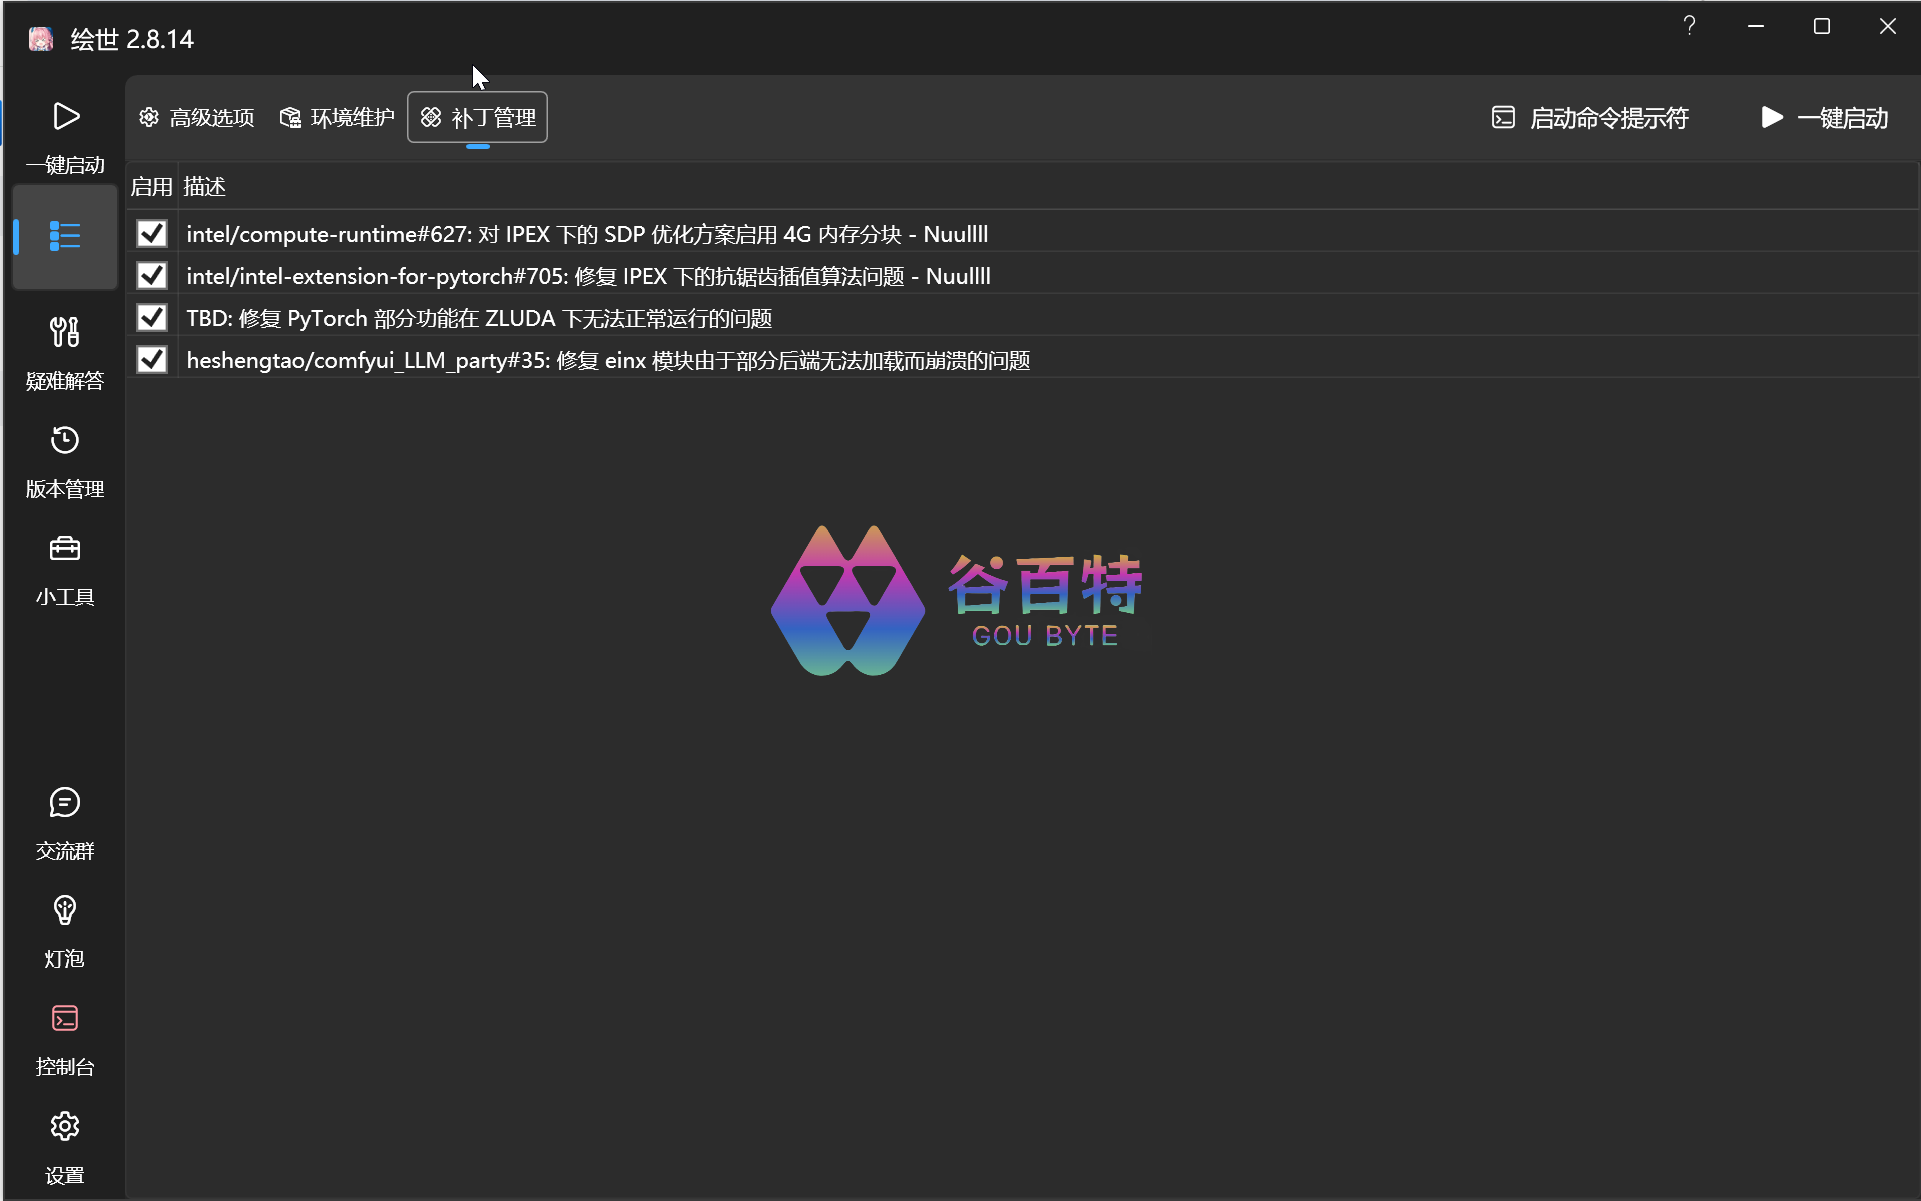Switch to the 高级选项 tab
This screenshot has height=1201, width=1921.
click(x=197, y=118)
